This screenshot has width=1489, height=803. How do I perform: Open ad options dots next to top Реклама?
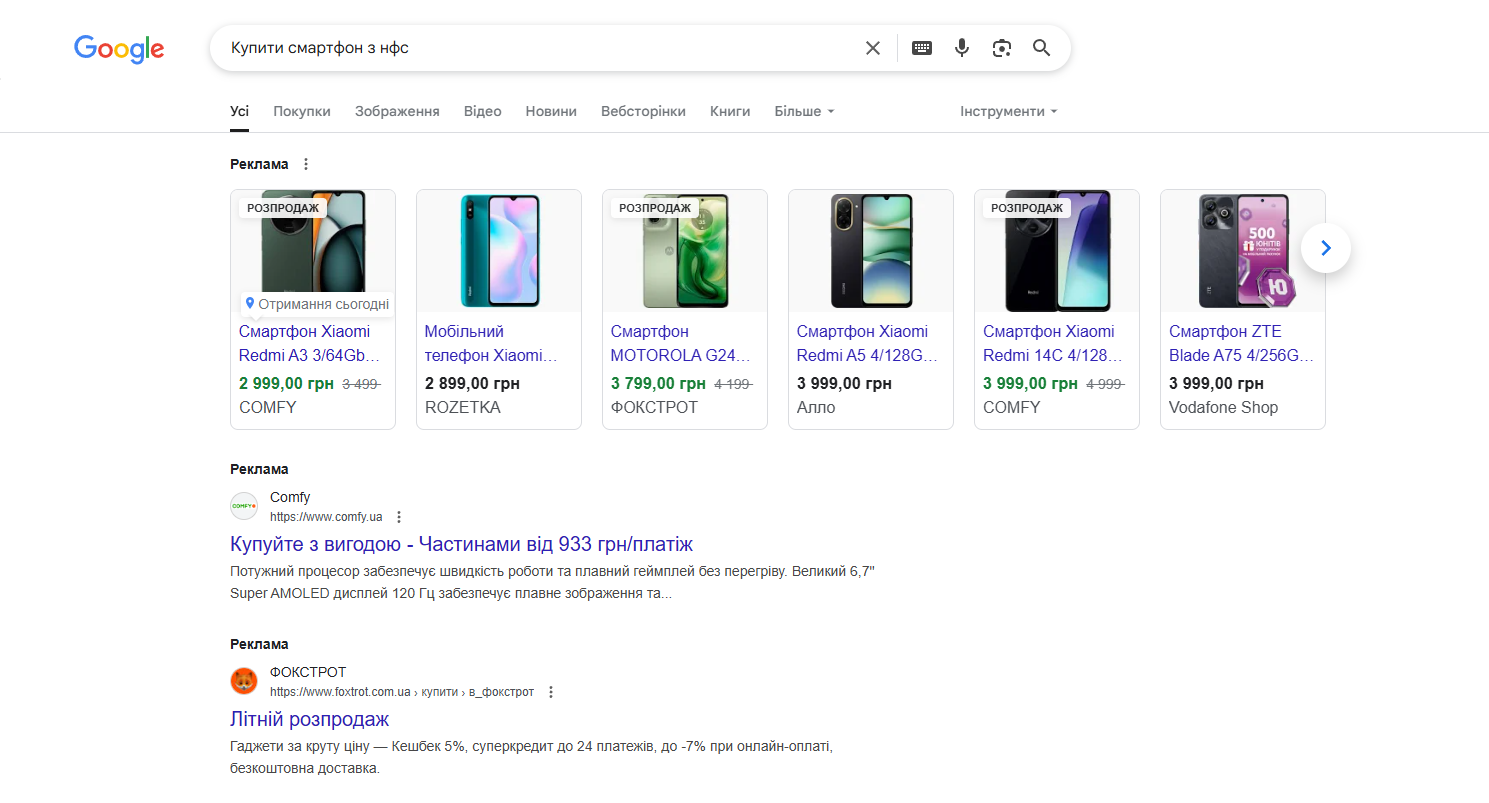pos(306,164)
